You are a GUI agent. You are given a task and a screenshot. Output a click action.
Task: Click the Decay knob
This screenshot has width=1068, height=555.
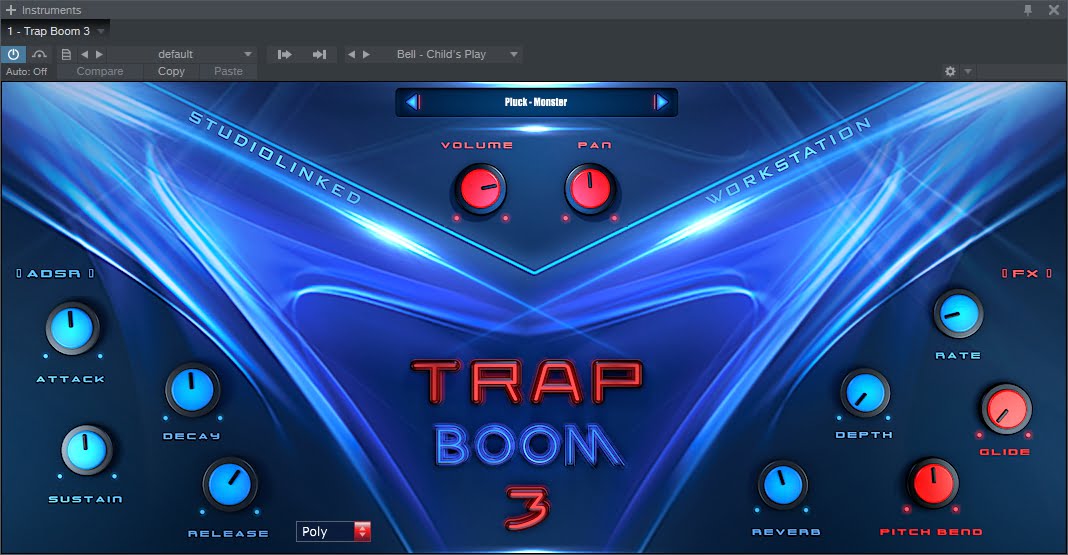pos(193,390)
